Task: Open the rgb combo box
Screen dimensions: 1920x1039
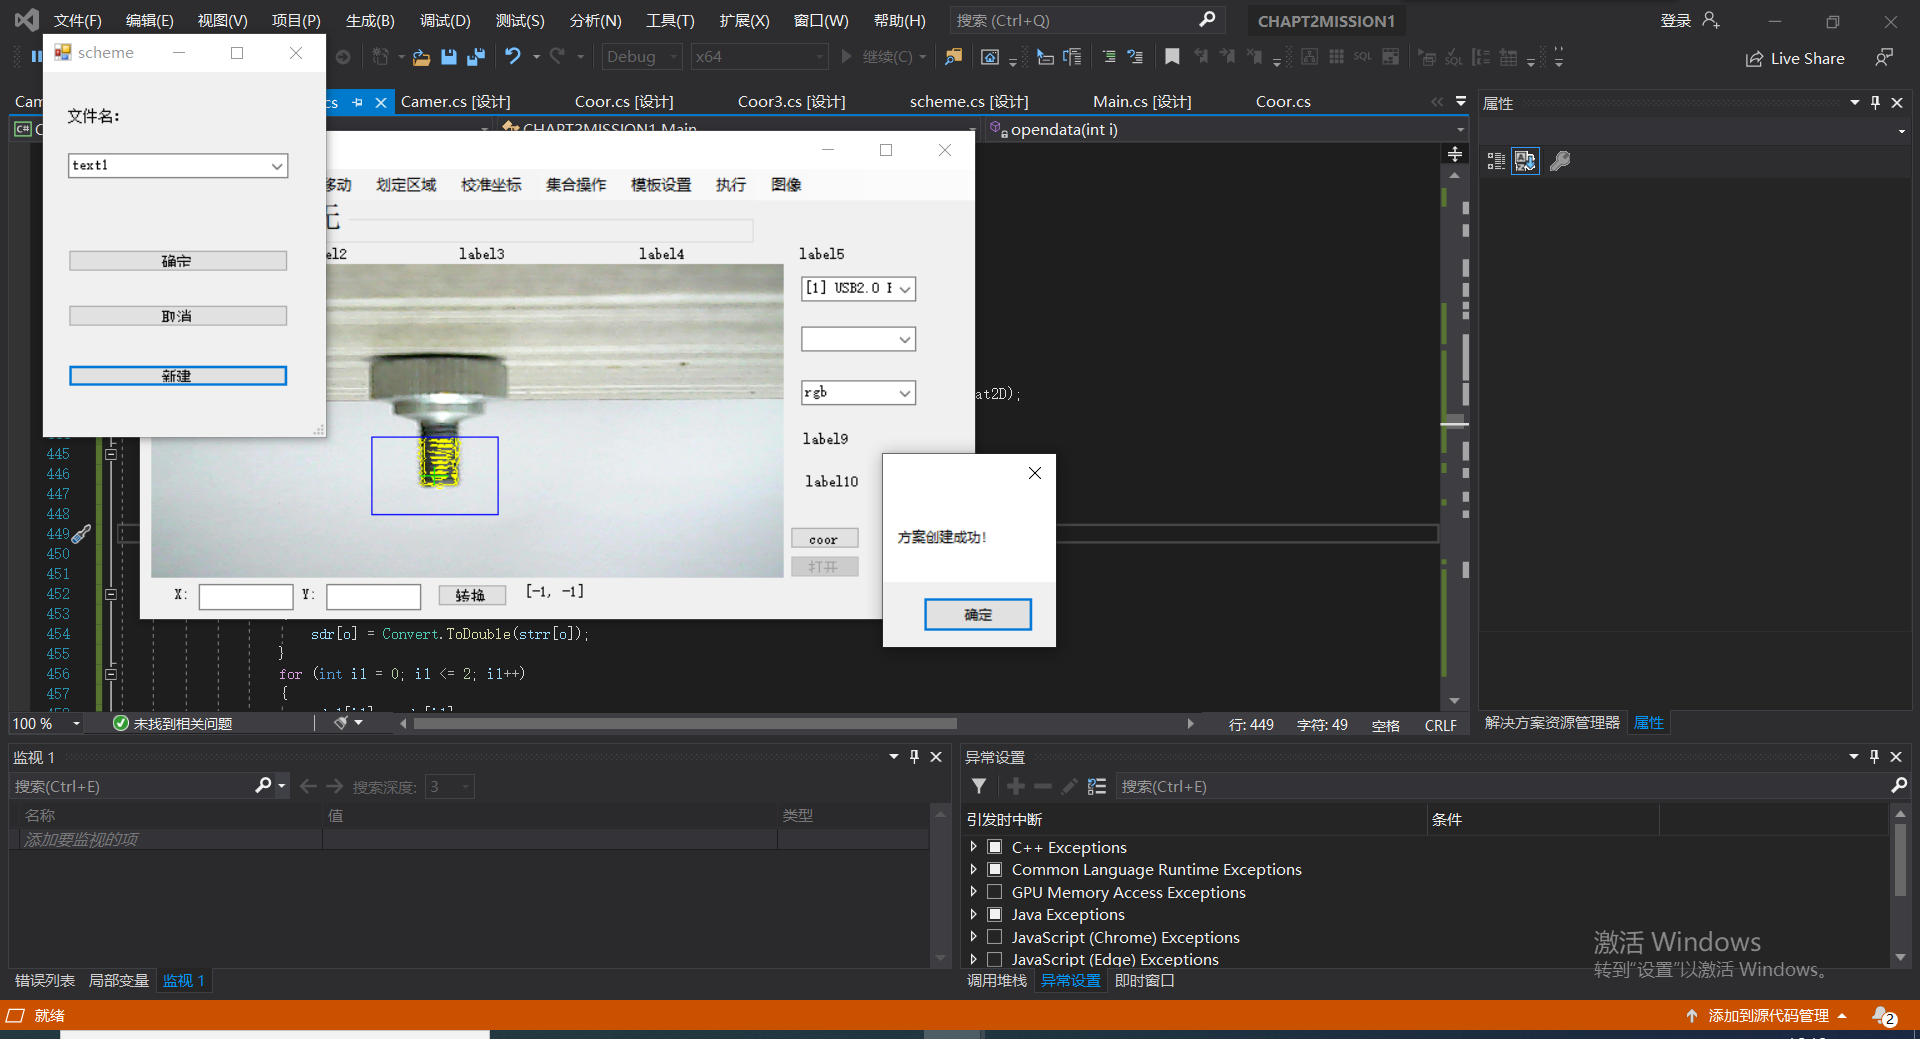Action: (904, 393)
